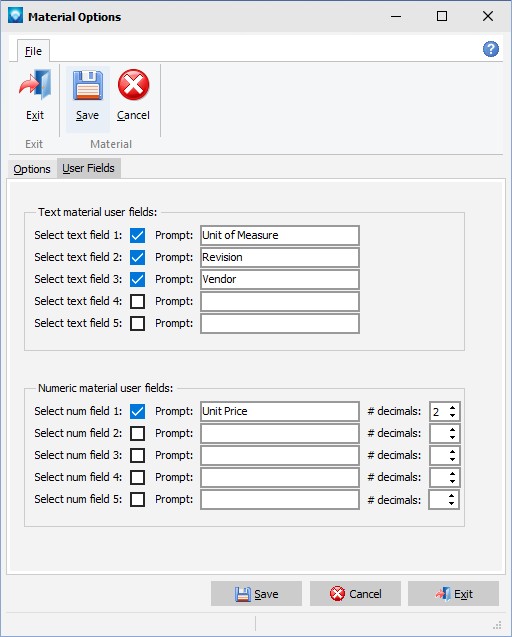Image resolution: width=512 pixels, height=637 pixels.
Task: Uncheck Select text field 1 checkbox
Action: pyautogui.click(x=137, y=235)
